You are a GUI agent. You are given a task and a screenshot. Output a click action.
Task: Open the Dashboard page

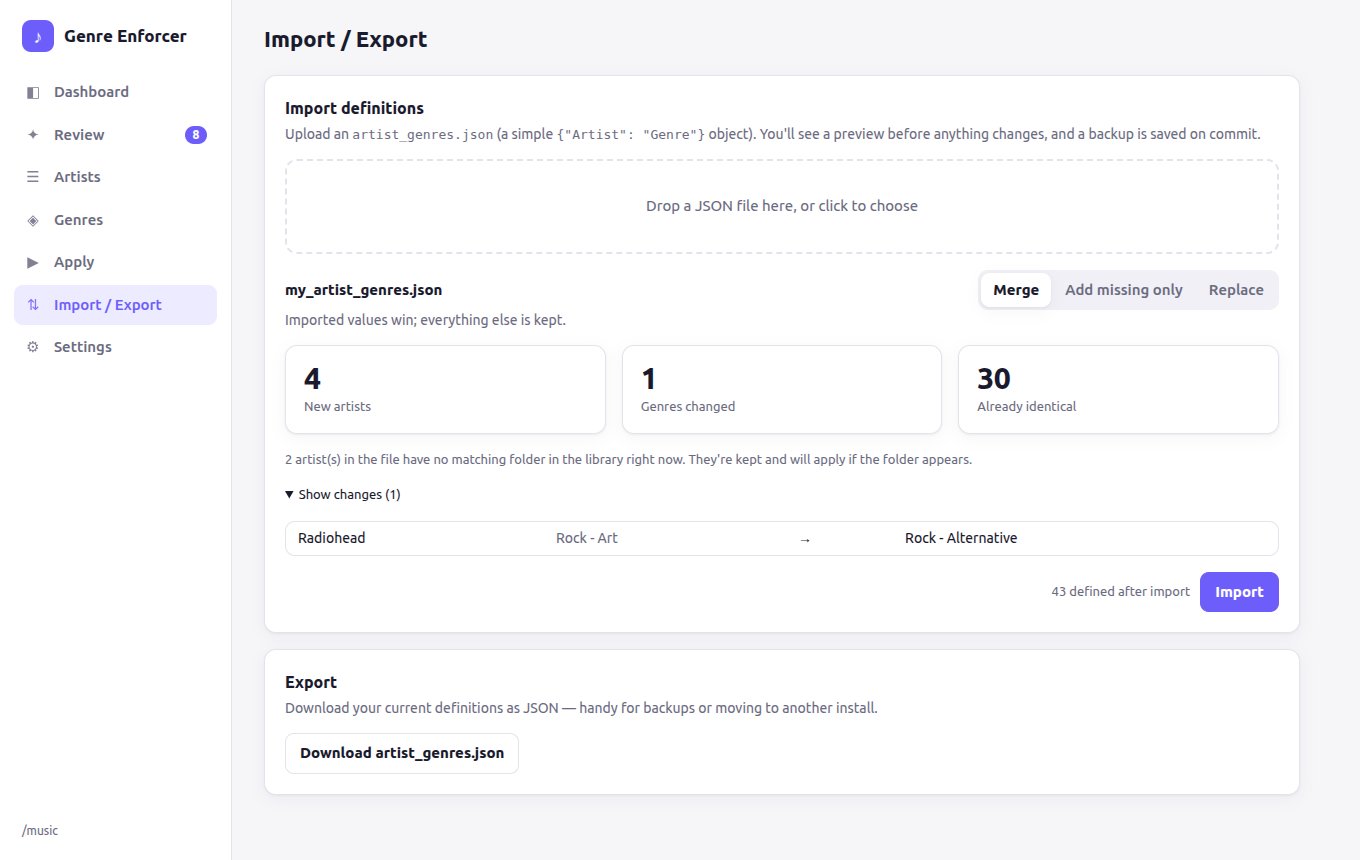[115, 92]
